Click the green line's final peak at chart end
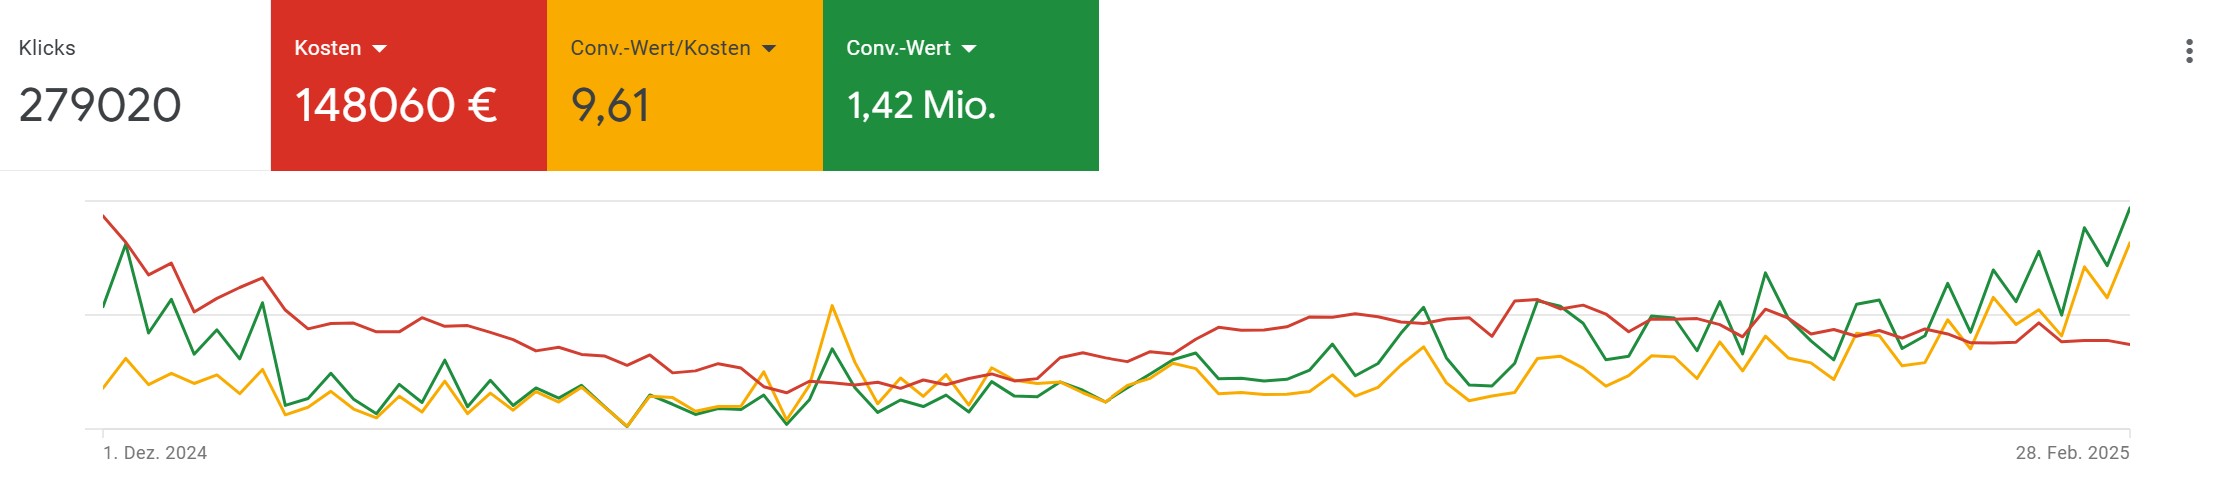This screenshot has height=477, width=2230. 2128,209
